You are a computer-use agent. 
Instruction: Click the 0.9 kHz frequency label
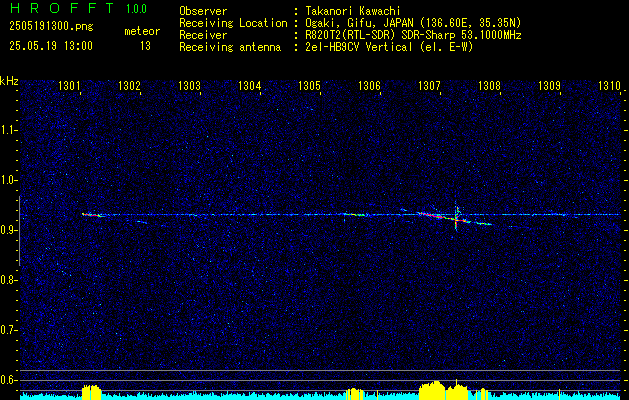(8, 230)
